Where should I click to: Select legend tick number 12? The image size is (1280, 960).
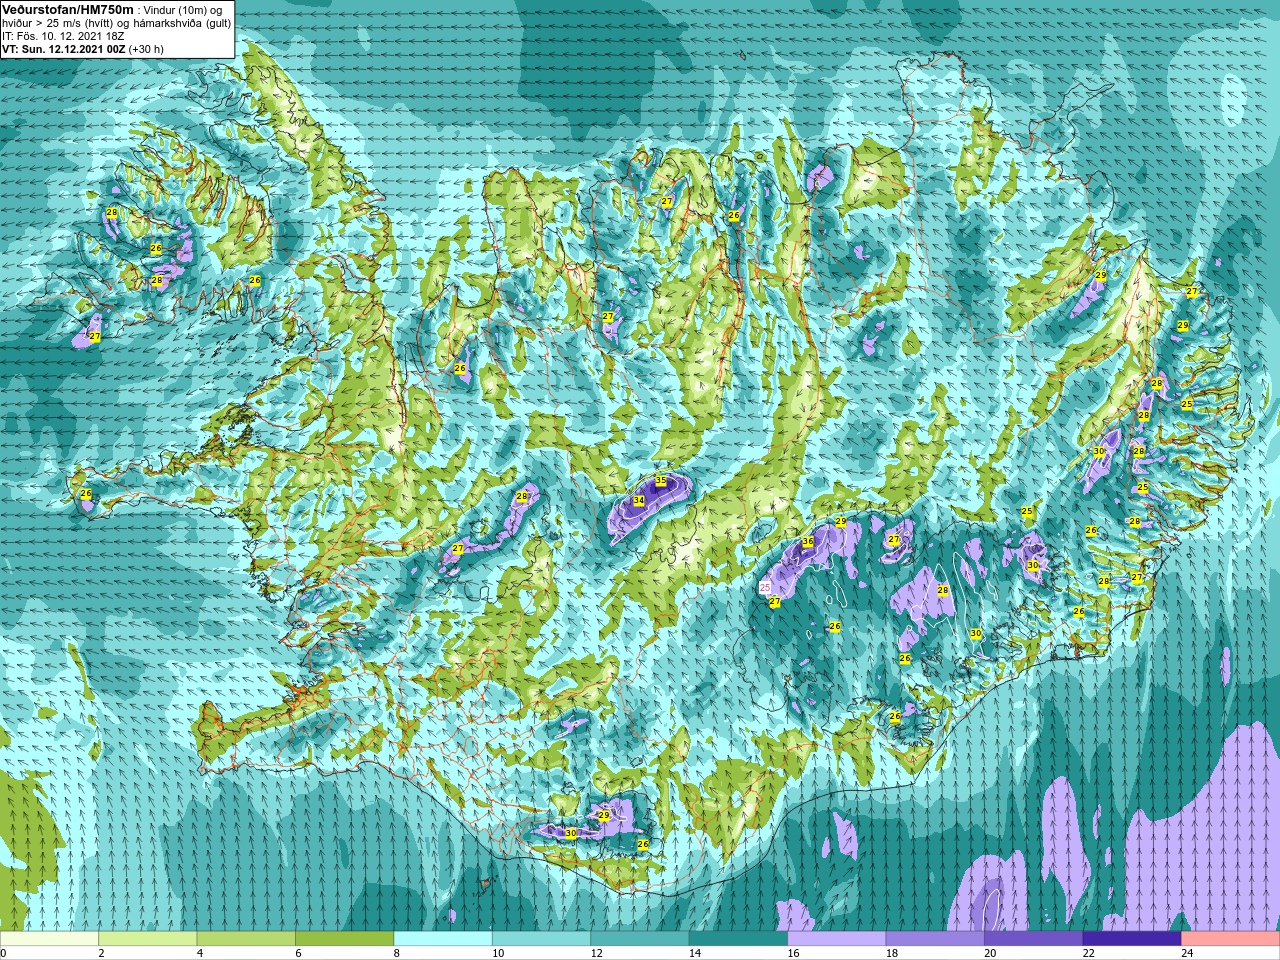click(597, 953)
